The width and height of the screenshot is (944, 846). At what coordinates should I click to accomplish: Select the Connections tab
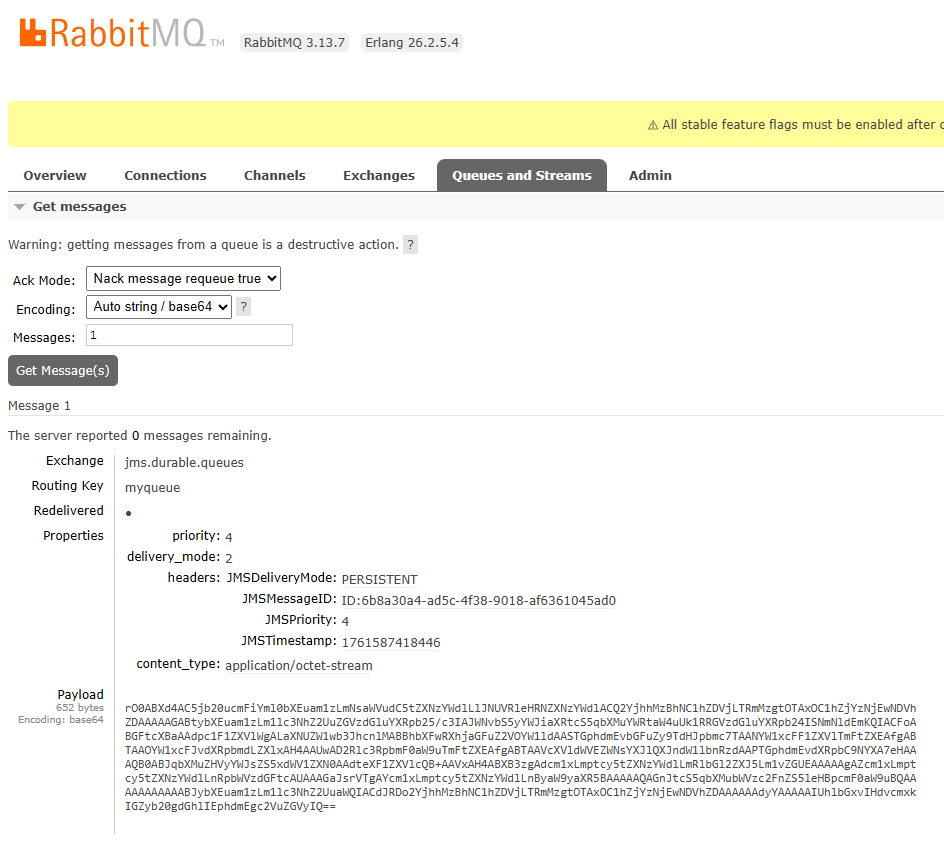pyautogui.click(x=165, y=175)
